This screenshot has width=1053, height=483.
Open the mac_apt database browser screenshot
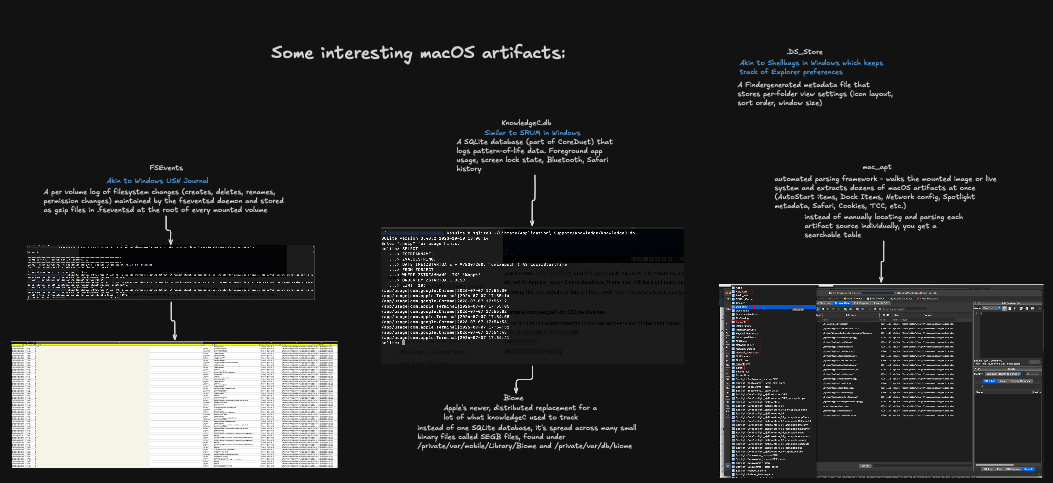881,381
